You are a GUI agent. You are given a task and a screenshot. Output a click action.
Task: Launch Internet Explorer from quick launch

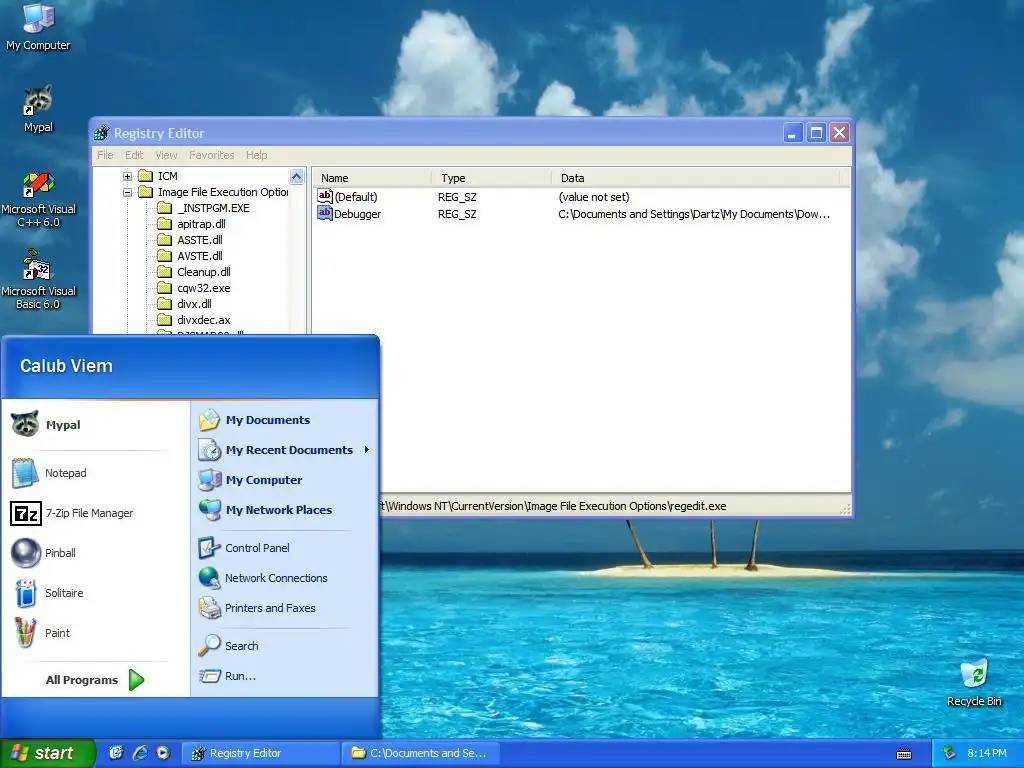tap(140, 753)
